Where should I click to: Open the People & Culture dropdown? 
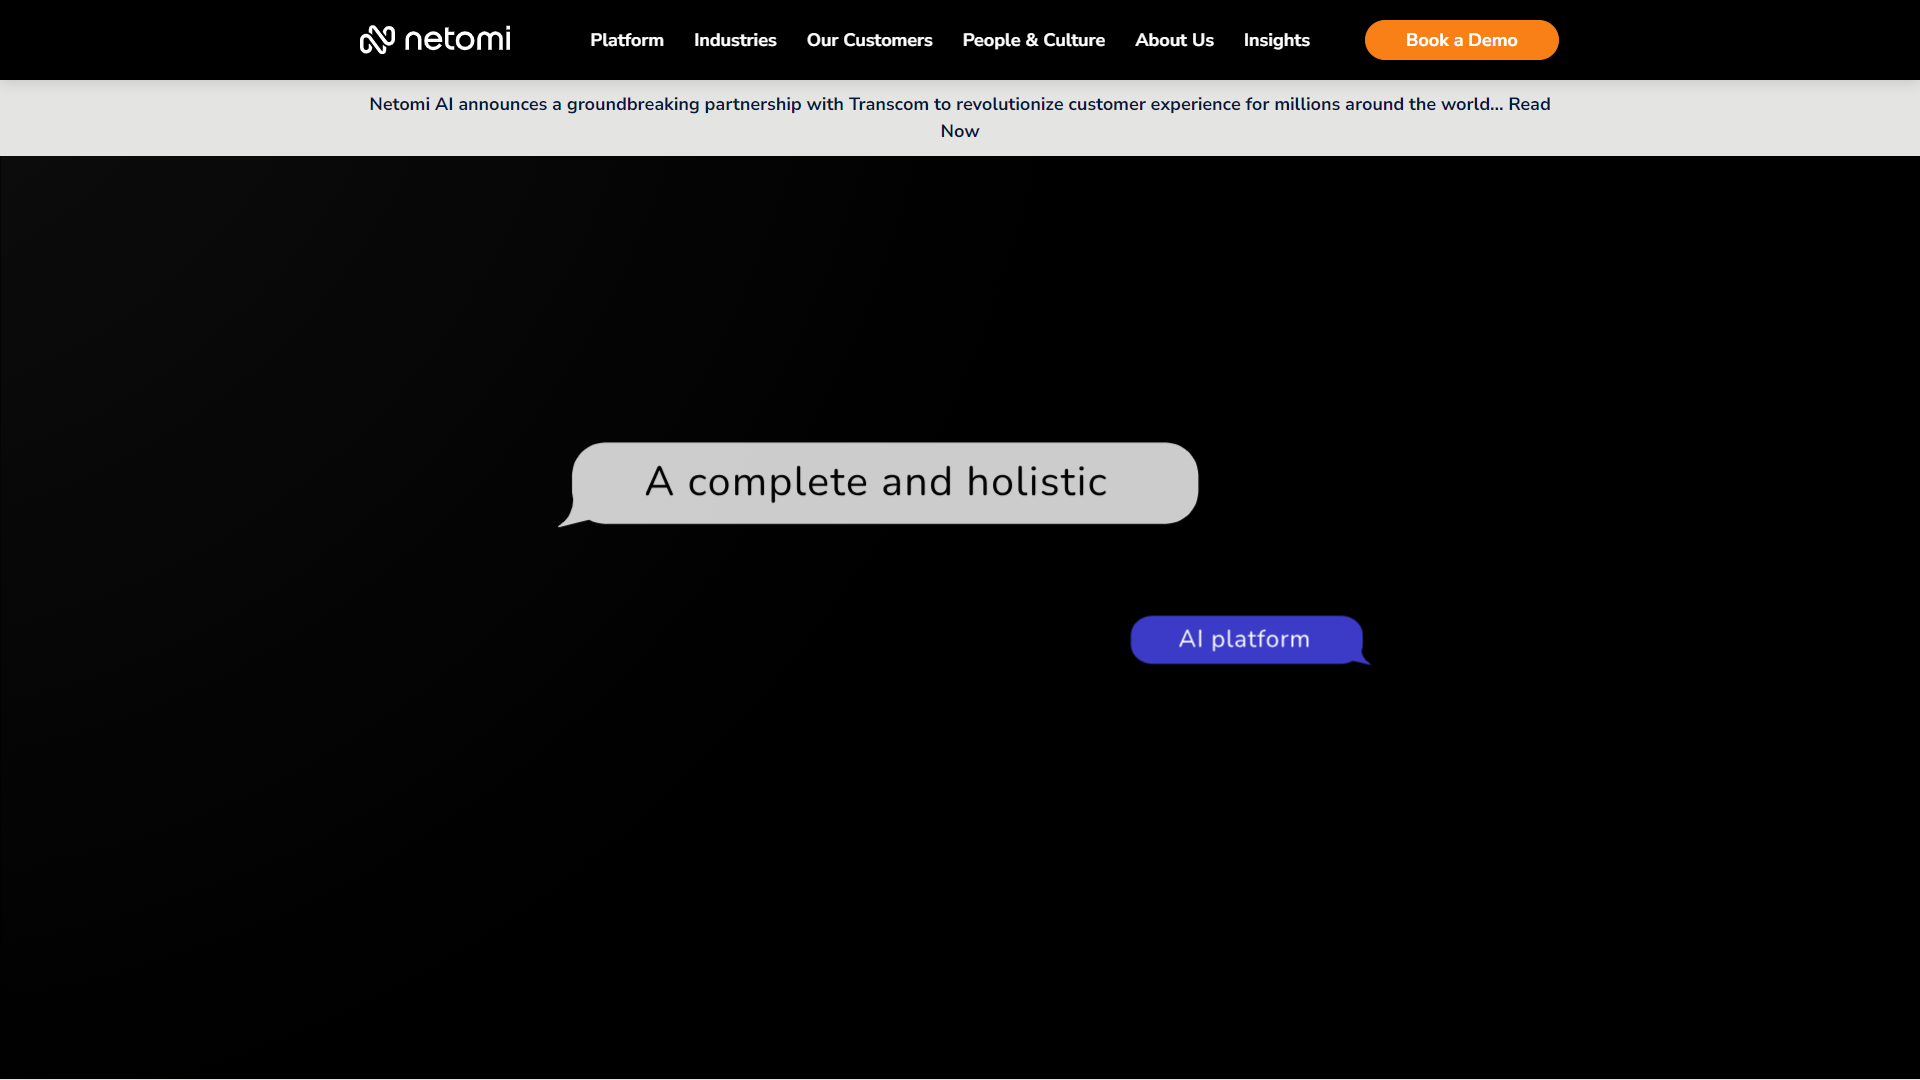click(x=1033, y=40)
